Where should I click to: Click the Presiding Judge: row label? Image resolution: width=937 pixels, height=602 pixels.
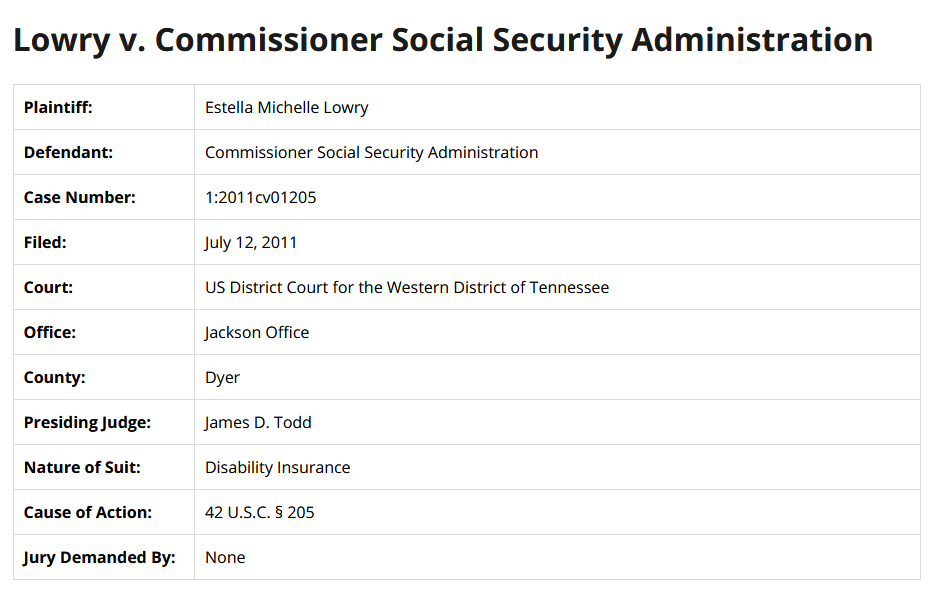(x=87, y=422)
